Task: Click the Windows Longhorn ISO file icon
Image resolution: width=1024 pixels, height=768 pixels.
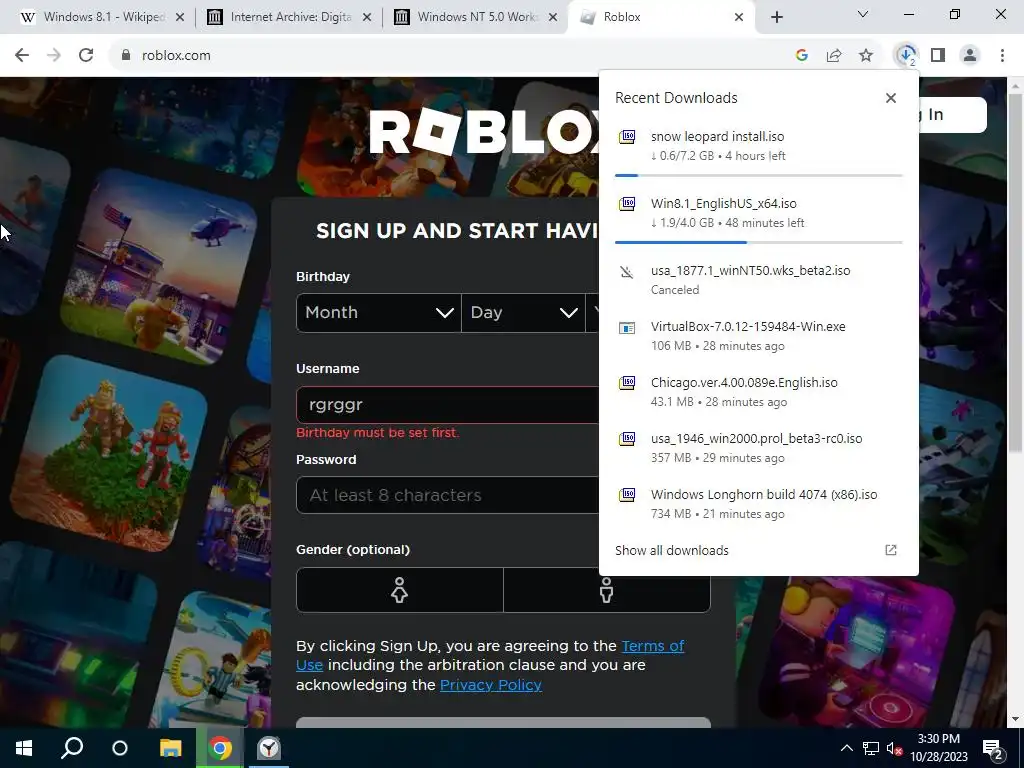Action: click(627, 495)
